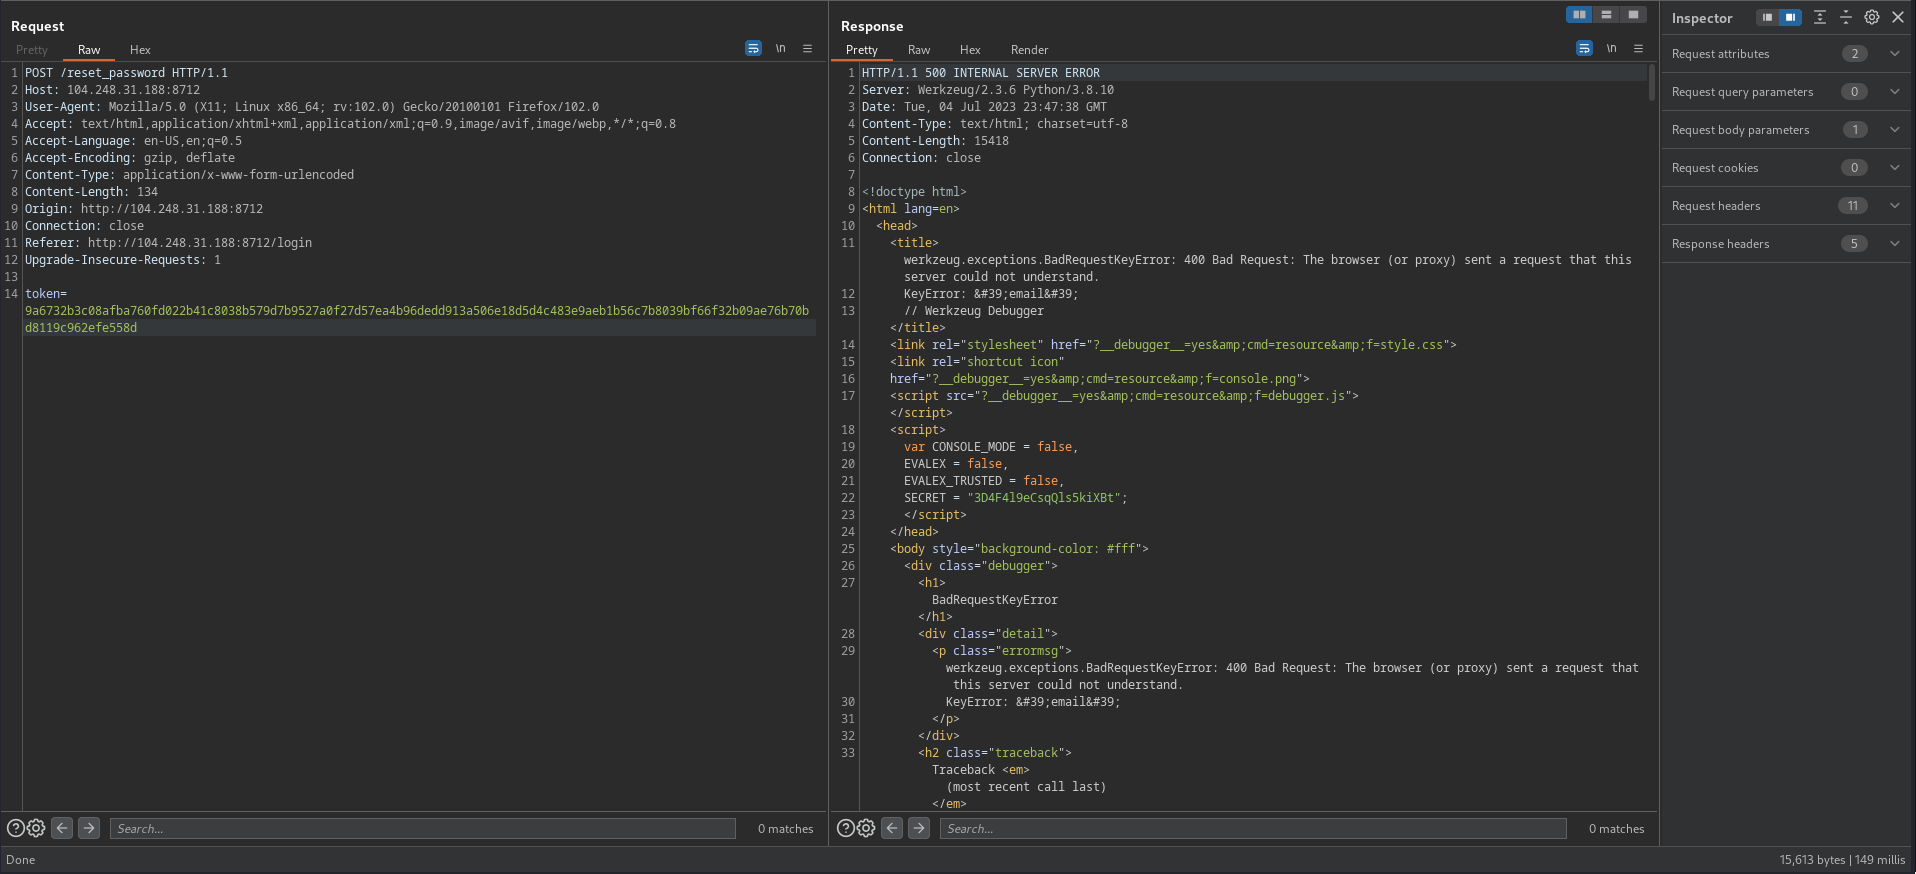The width and height of the screenshot is (1916, 874).
Task: Click the 'Done' status bar text
Action: (x=20, y=860)
